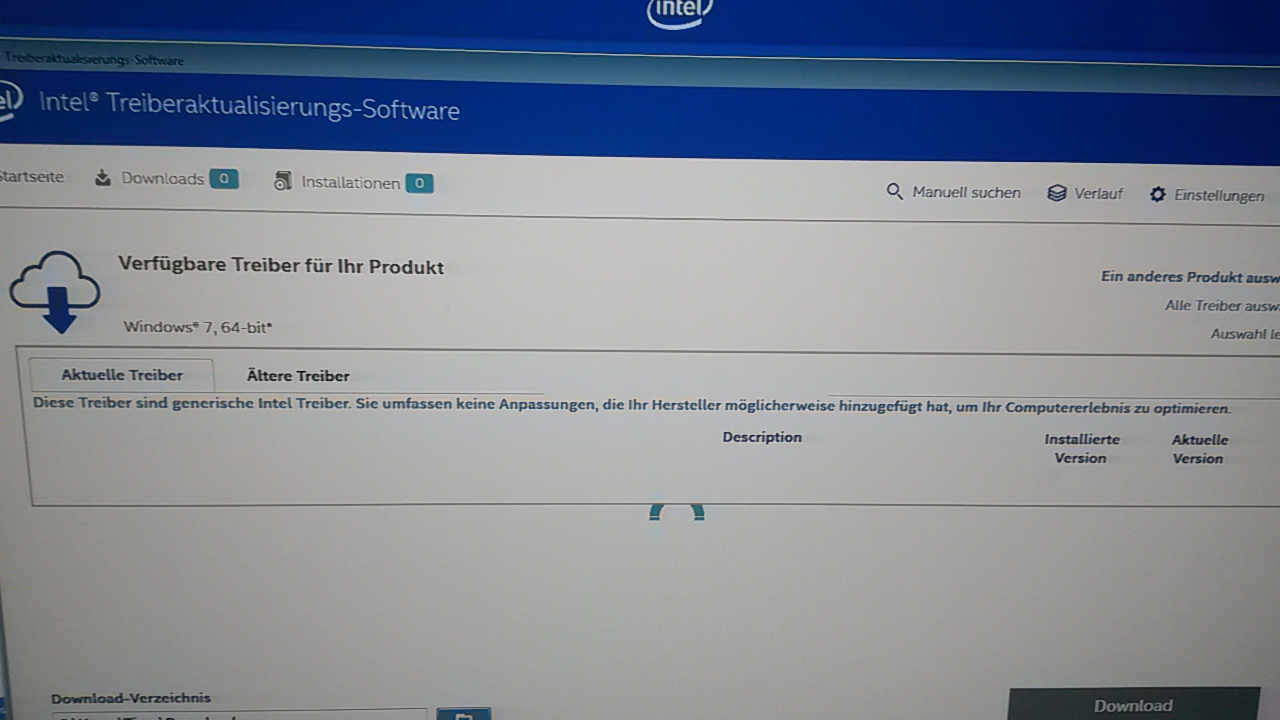Switch to Ältere Treiber tab
Image resolution: width=1280 pixels, height=720 pixels.
point(298,376)
